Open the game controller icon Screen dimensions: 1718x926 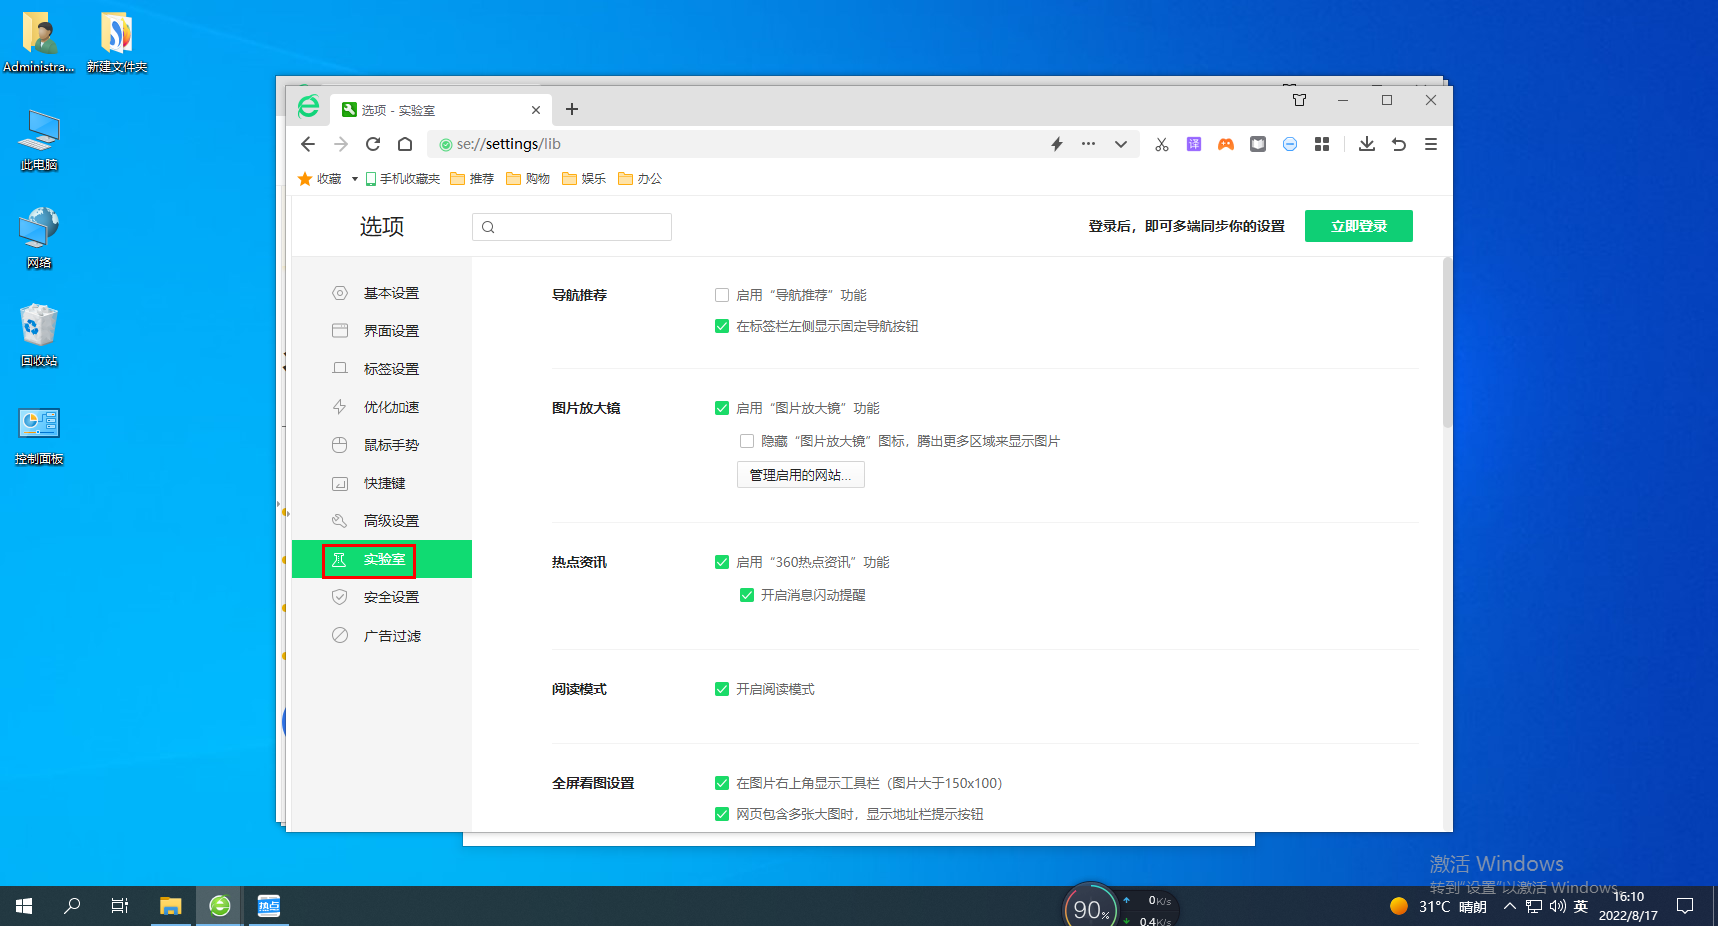coord(1226,144)
